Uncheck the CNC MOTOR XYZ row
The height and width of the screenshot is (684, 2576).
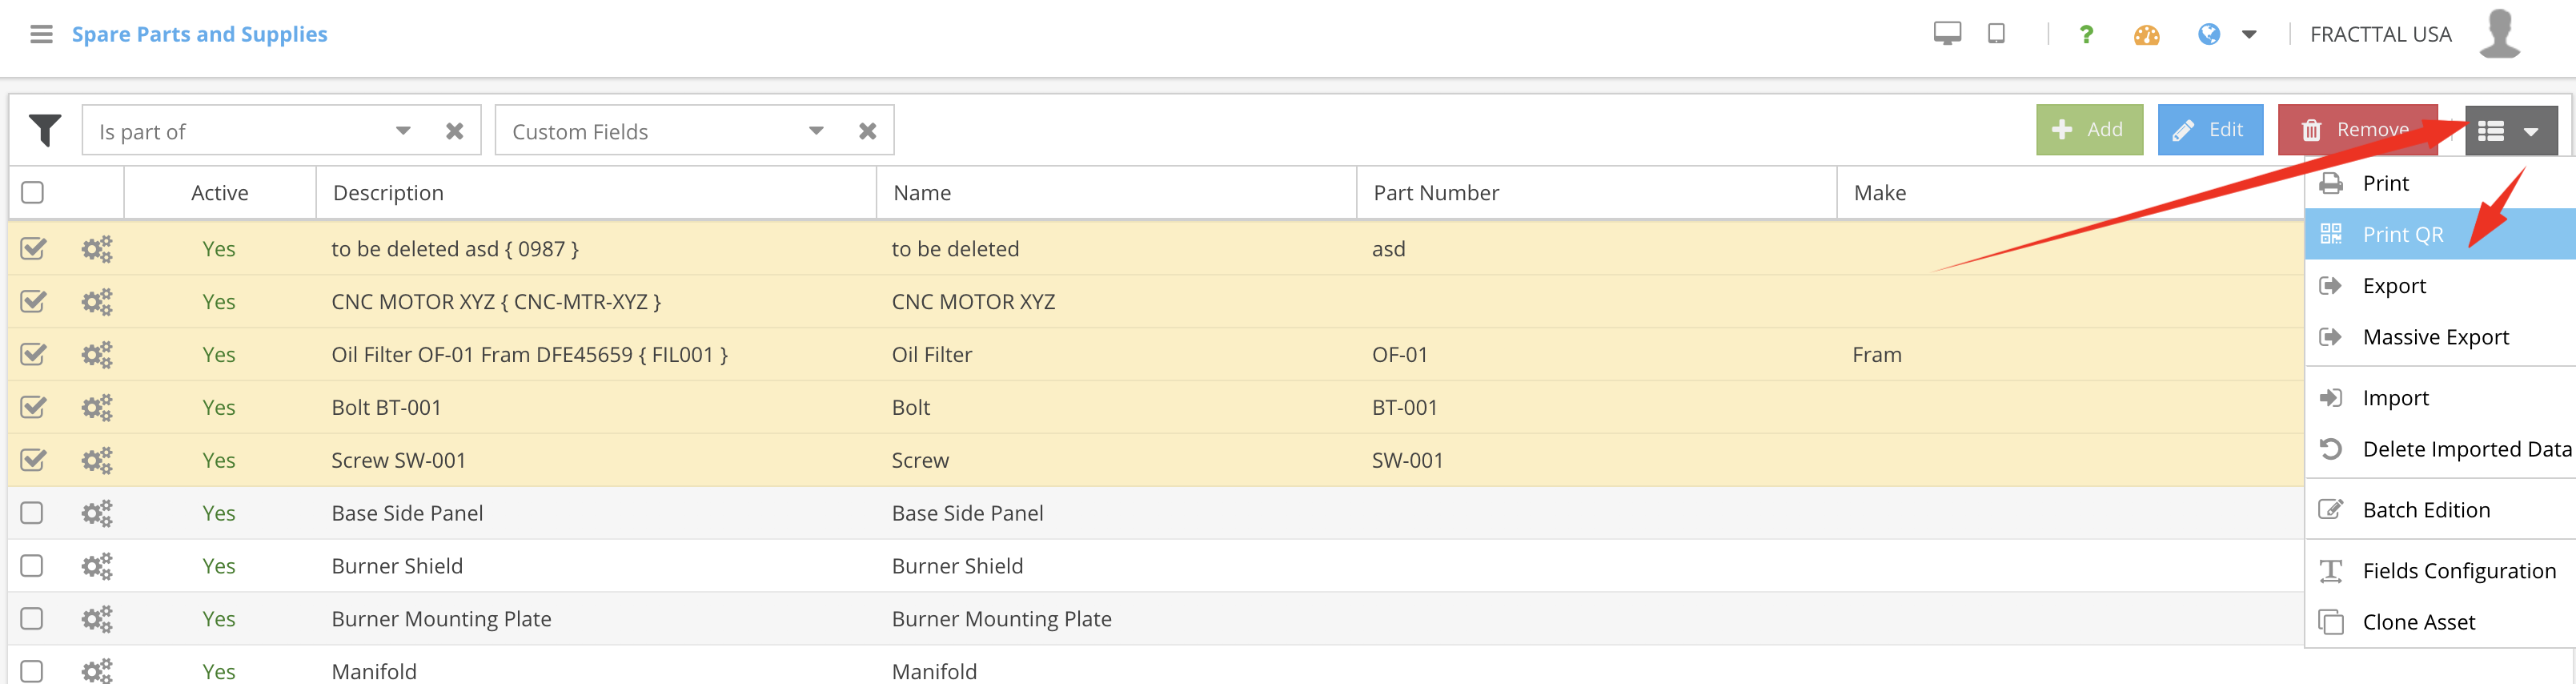coord(33,301)
